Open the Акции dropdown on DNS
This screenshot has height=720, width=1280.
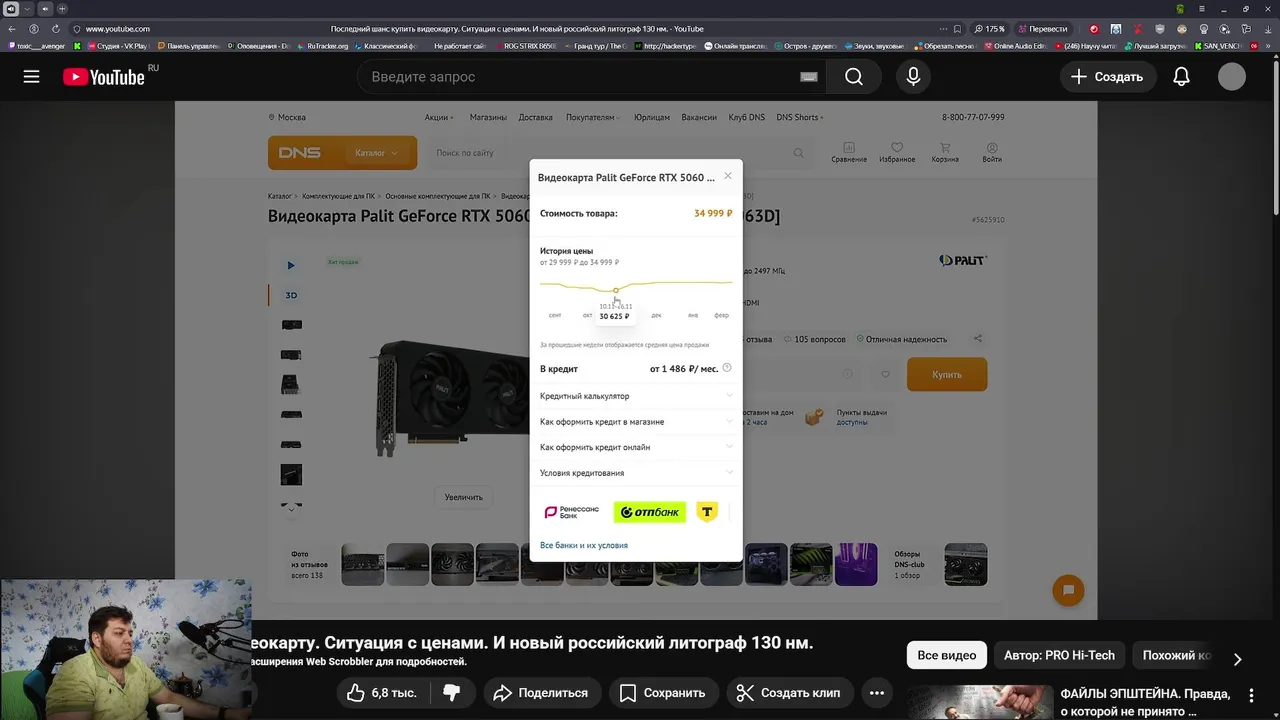[x=439, y=117]
